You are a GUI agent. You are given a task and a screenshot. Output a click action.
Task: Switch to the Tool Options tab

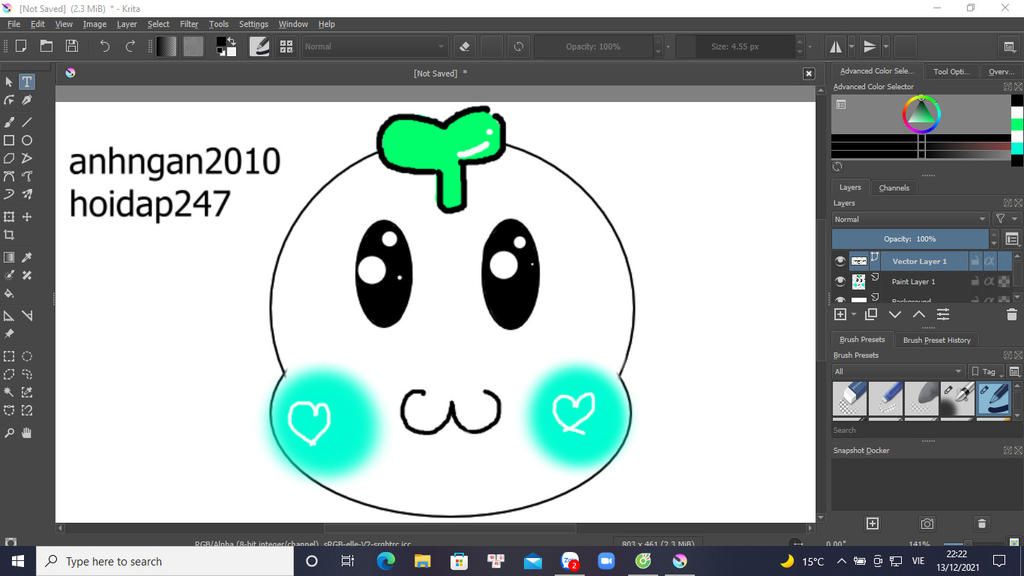[952, 71]
